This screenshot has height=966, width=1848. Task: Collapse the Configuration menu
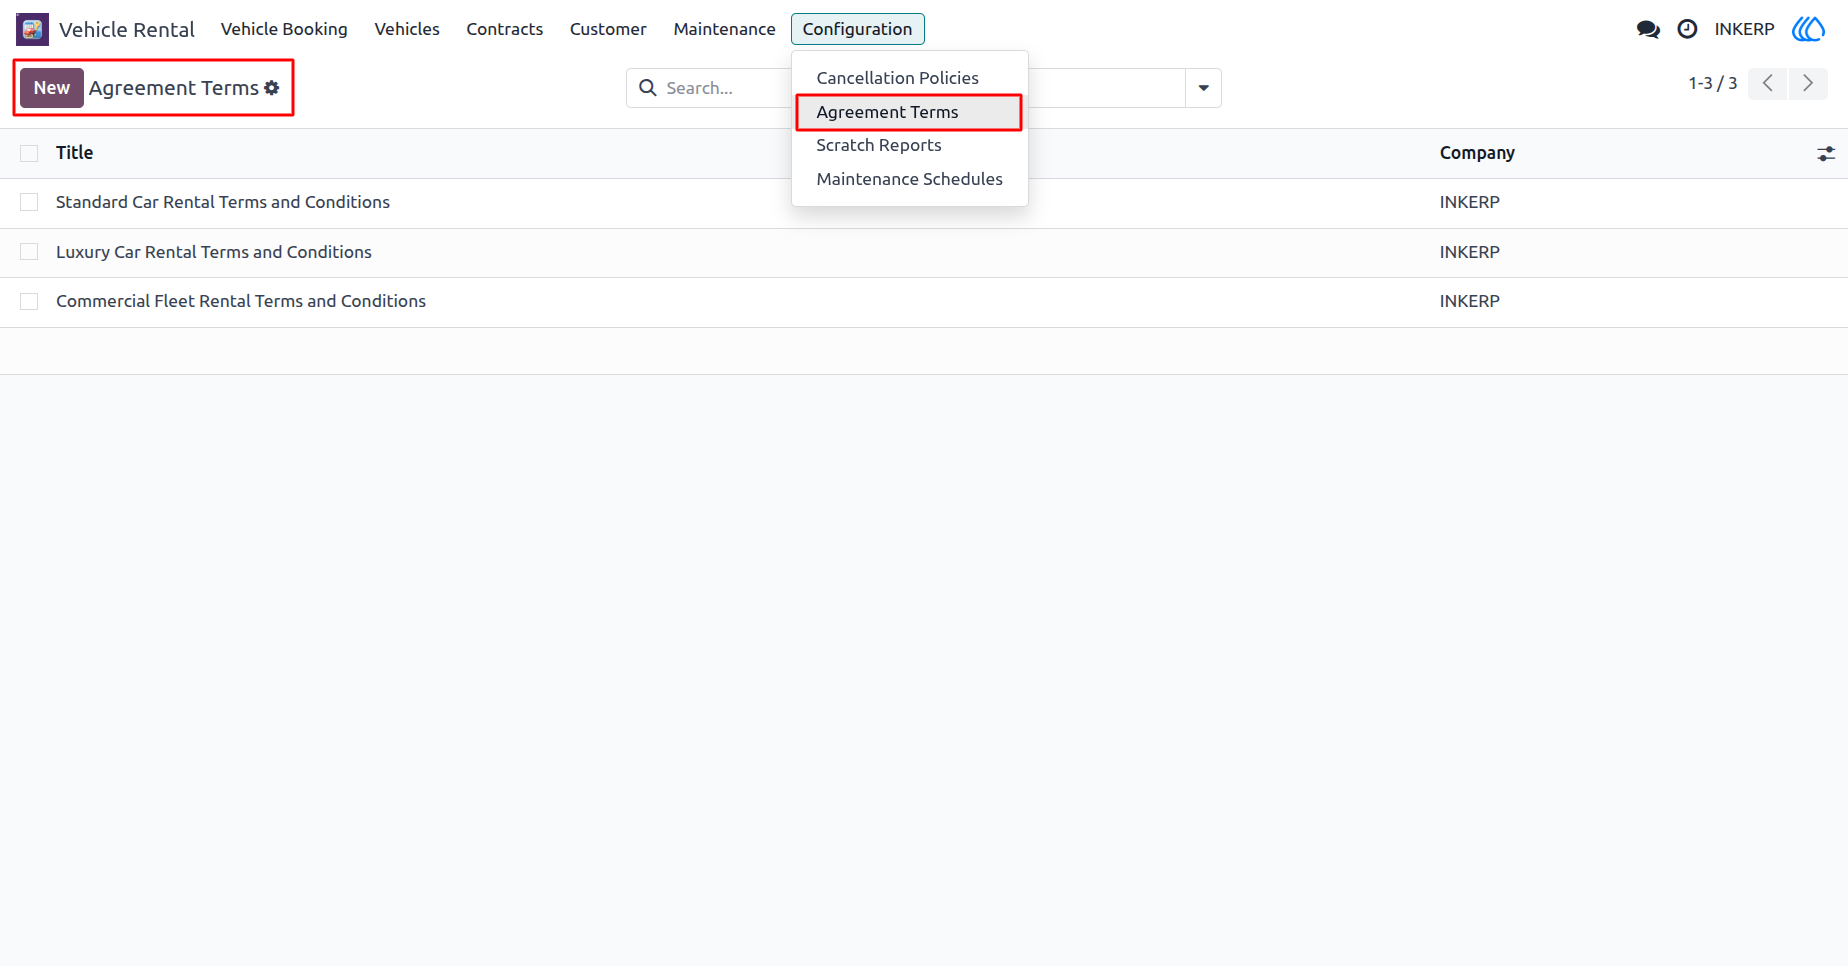tap(857, 29)
